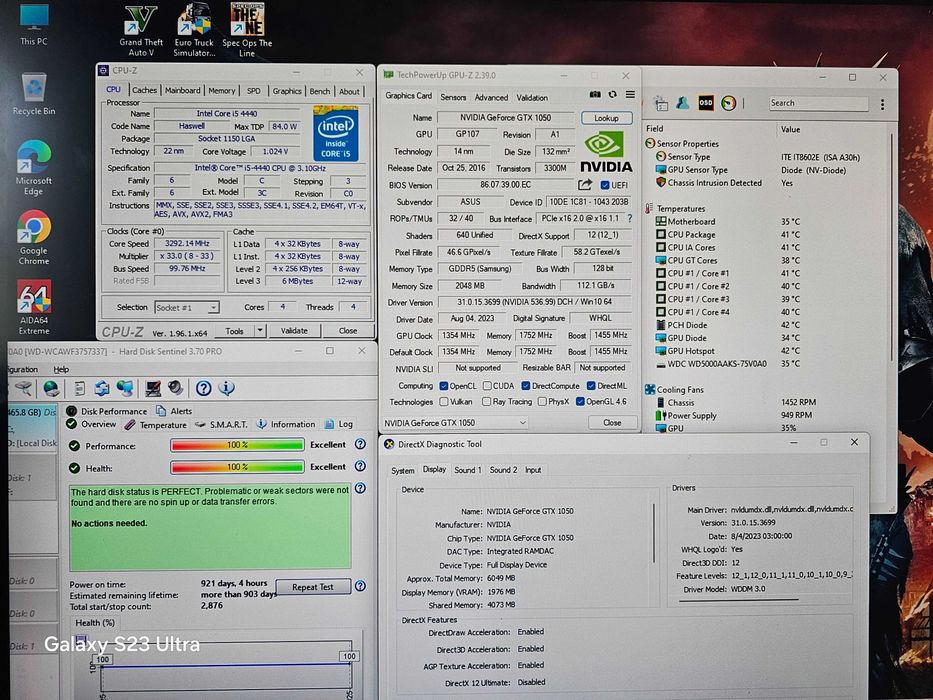Collapse the AIDA64 Temperatures group
933x700 pixels.
[649, 208]
